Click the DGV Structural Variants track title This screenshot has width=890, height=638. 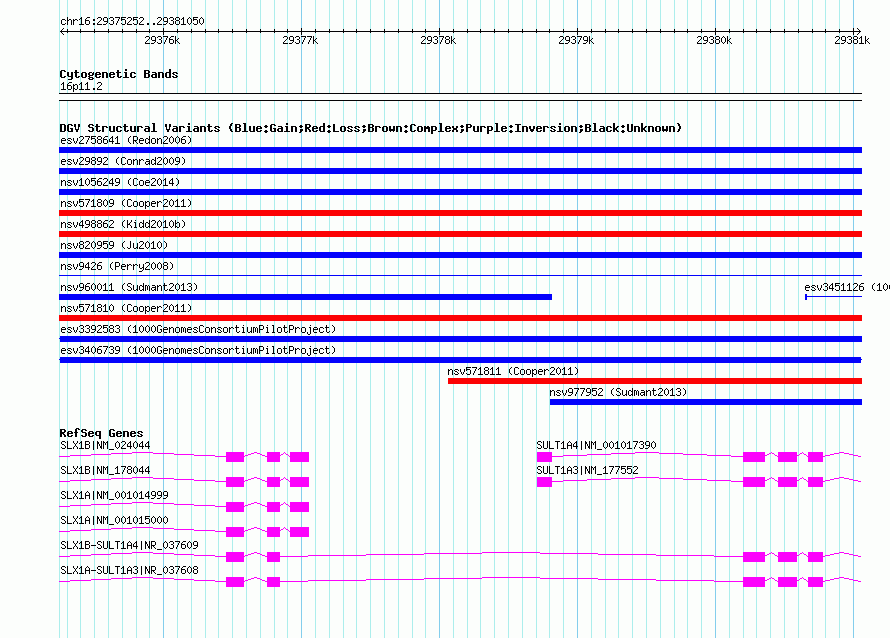371,128
